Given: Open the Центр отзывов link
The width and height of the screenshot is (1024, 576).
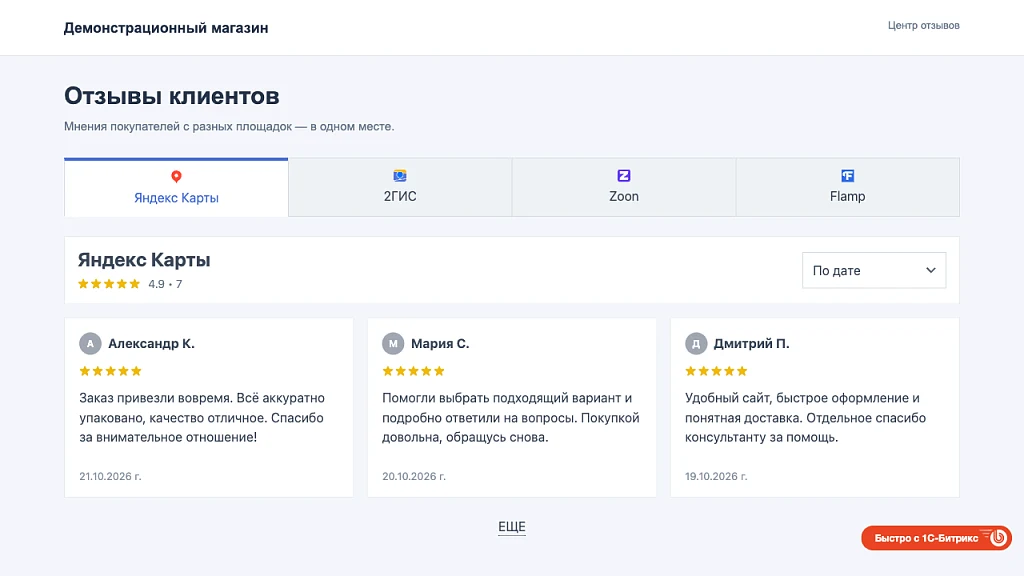Looking at the screenshot, I should (x=923, y=25).
